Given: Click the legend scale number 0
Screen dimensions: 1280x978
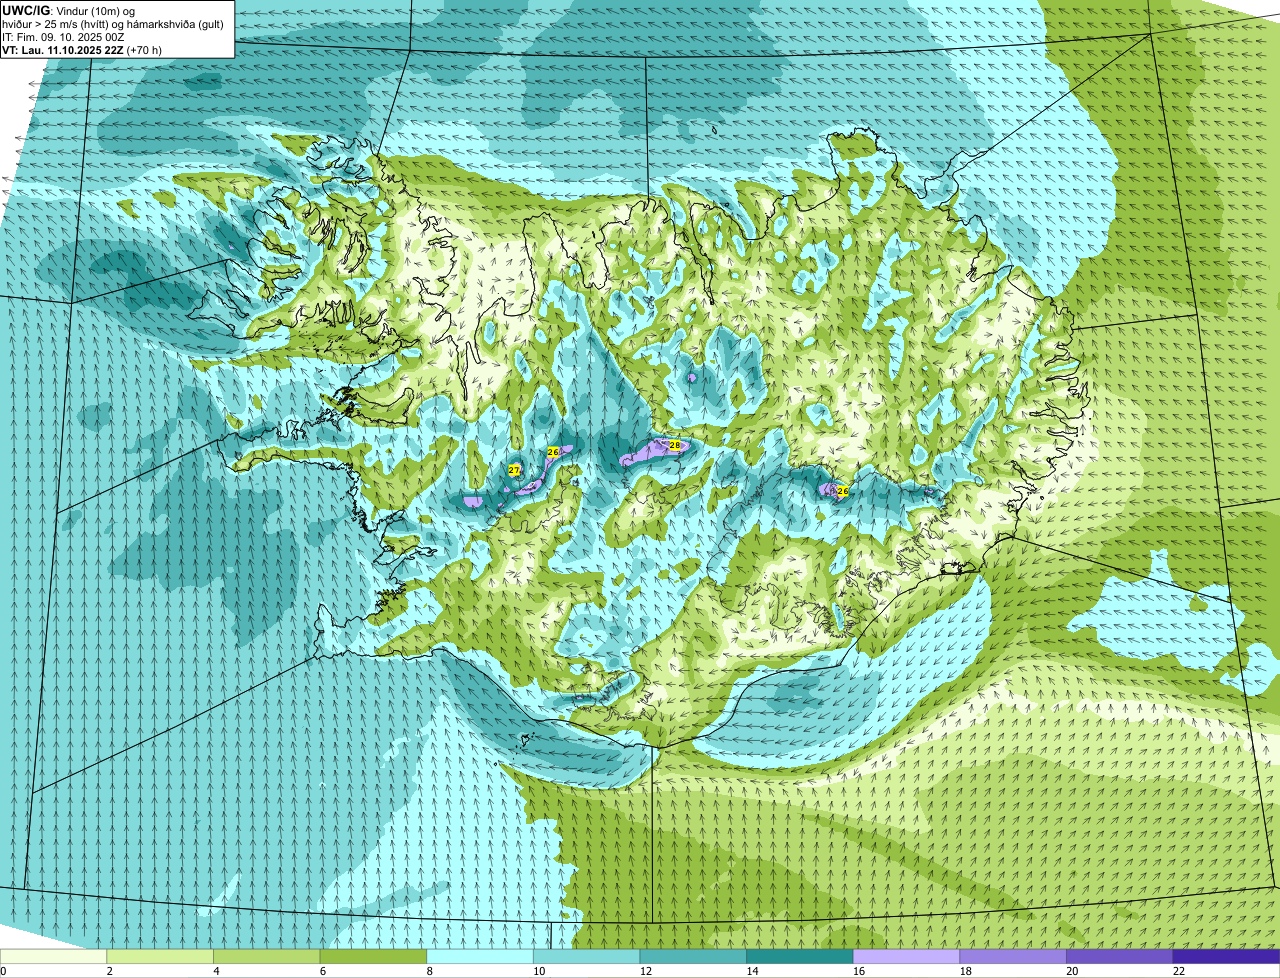Looking at the screenshot, I should [4, 971].
